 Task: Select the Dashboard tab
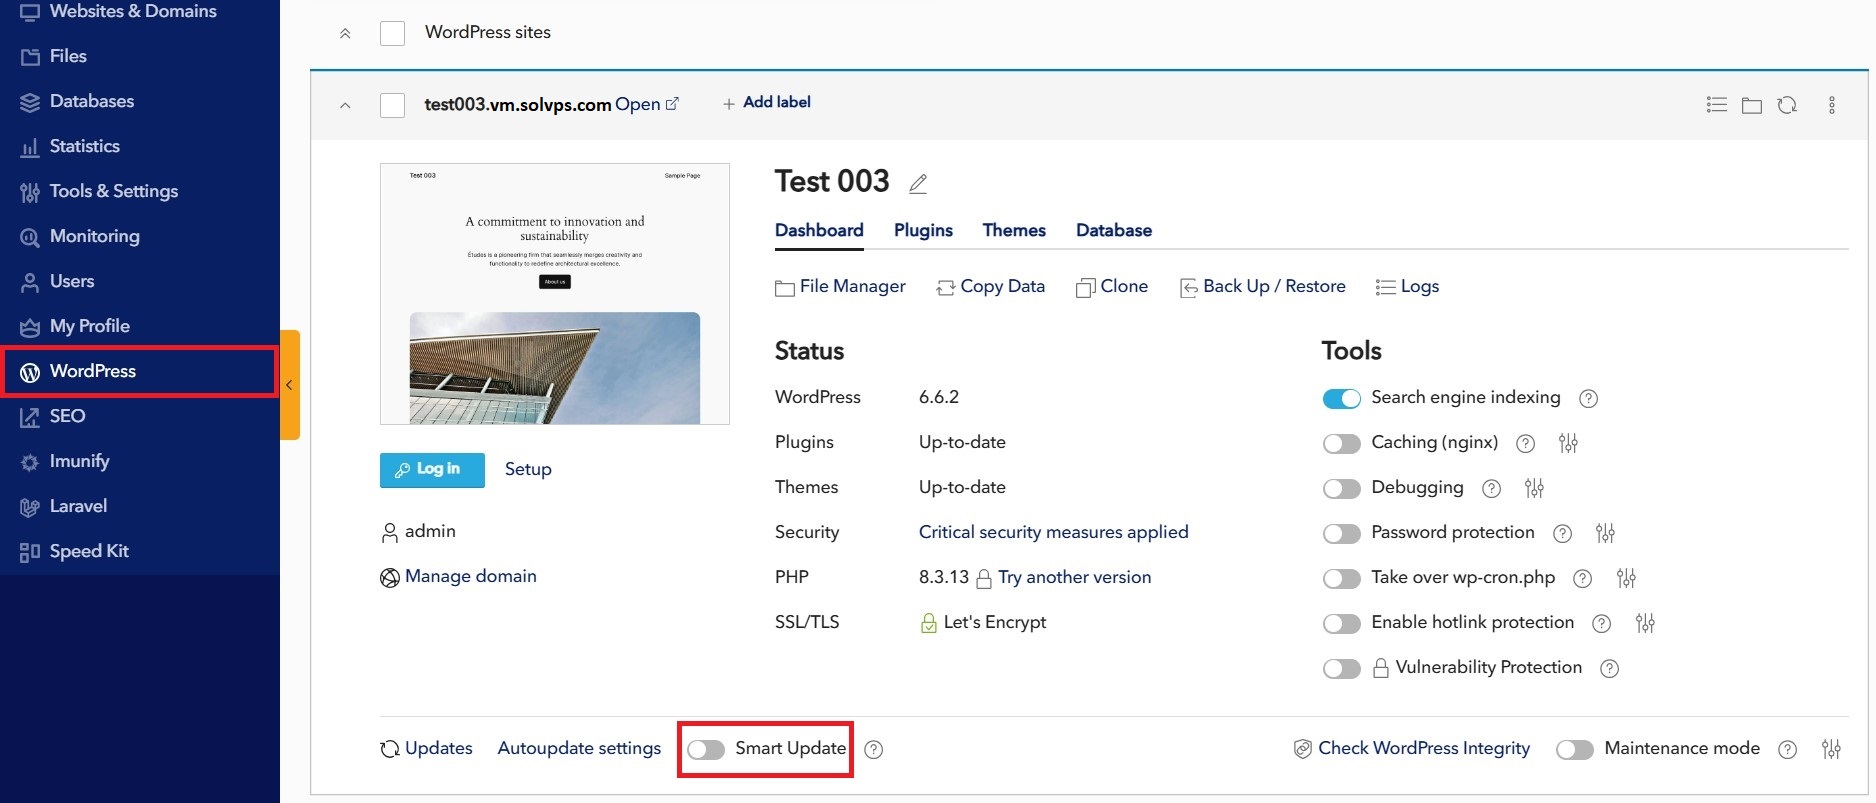pyautogui.click(x=819, y=230)
